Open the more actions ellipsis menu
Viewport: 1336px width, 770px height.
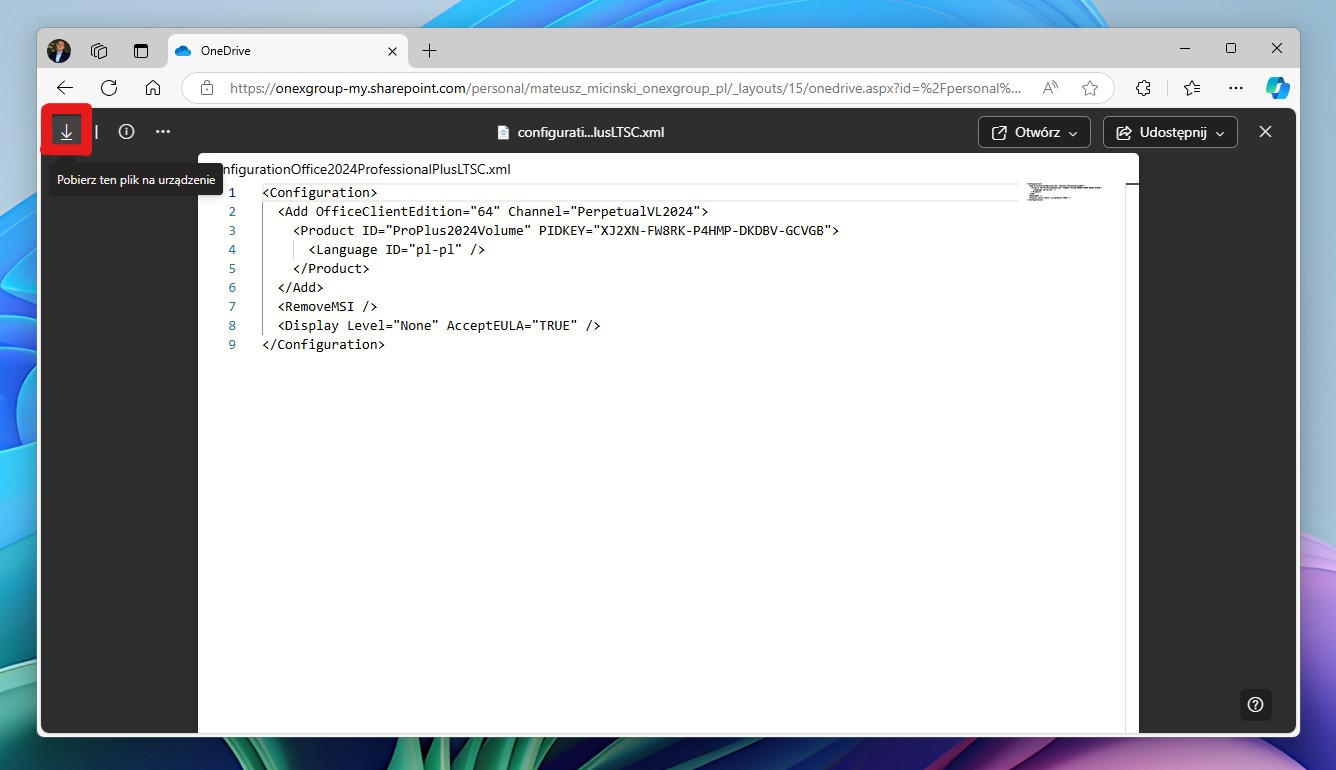coord(163,131)
